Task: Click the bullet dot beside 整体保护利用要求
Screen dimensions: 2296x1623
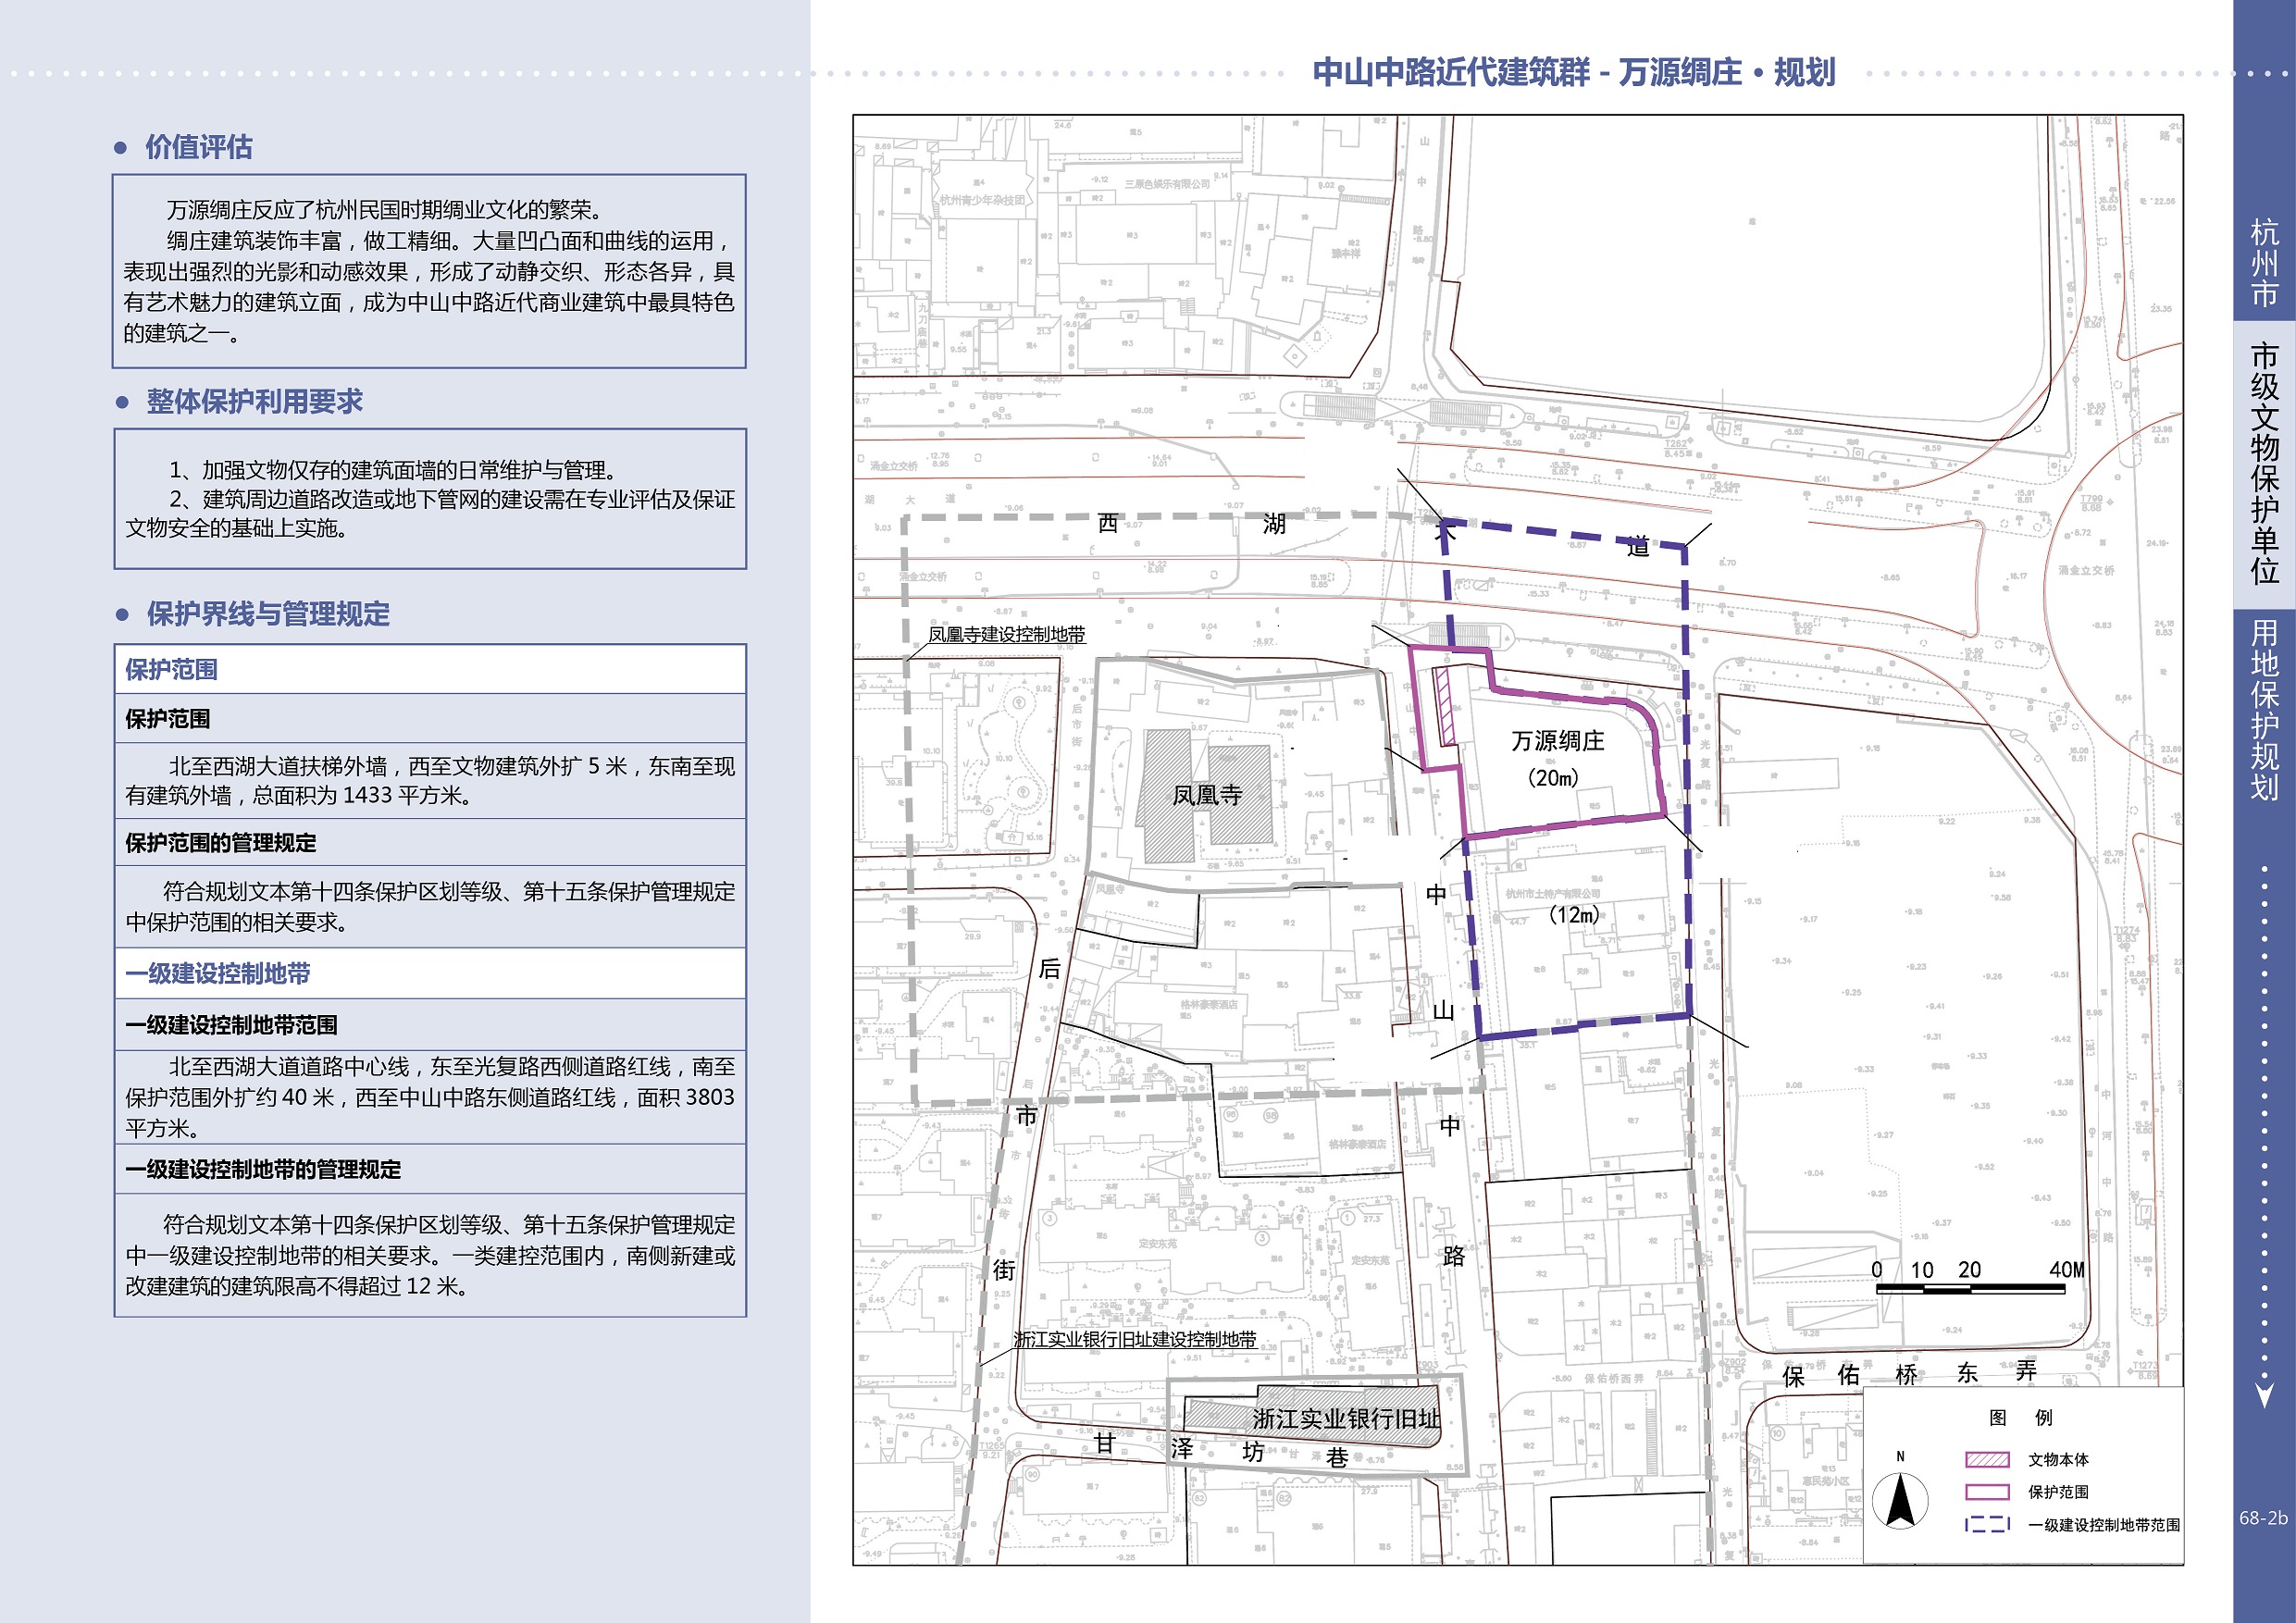Action: (x=122, y=402)
